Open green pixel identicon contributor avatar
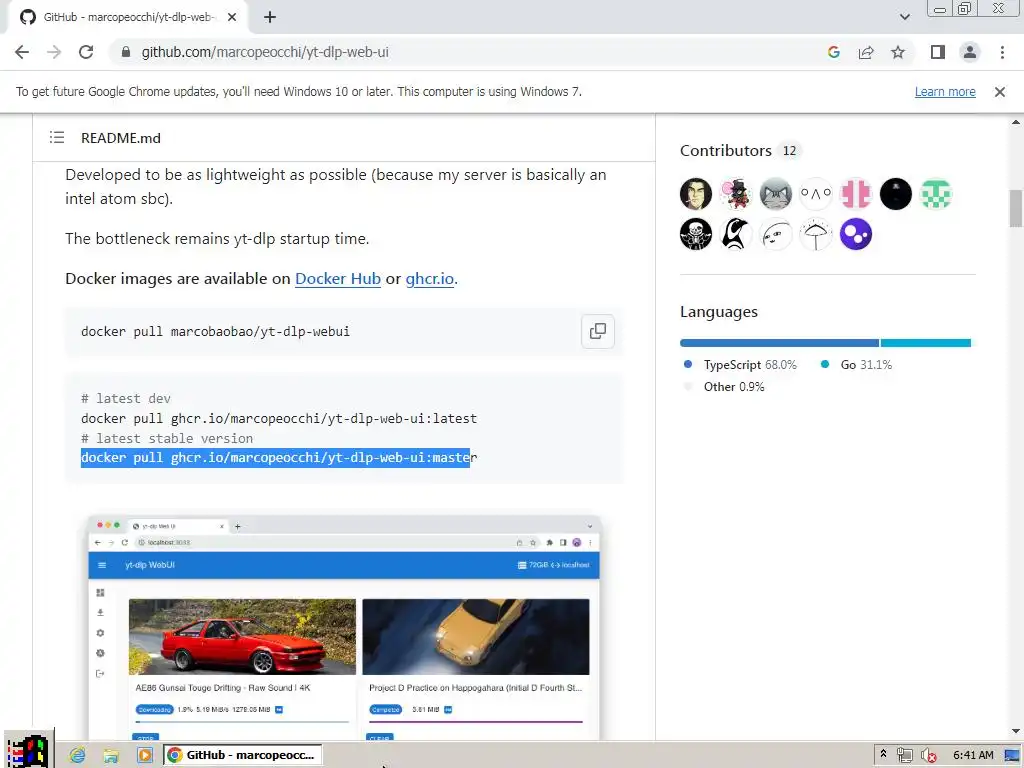 936,194
